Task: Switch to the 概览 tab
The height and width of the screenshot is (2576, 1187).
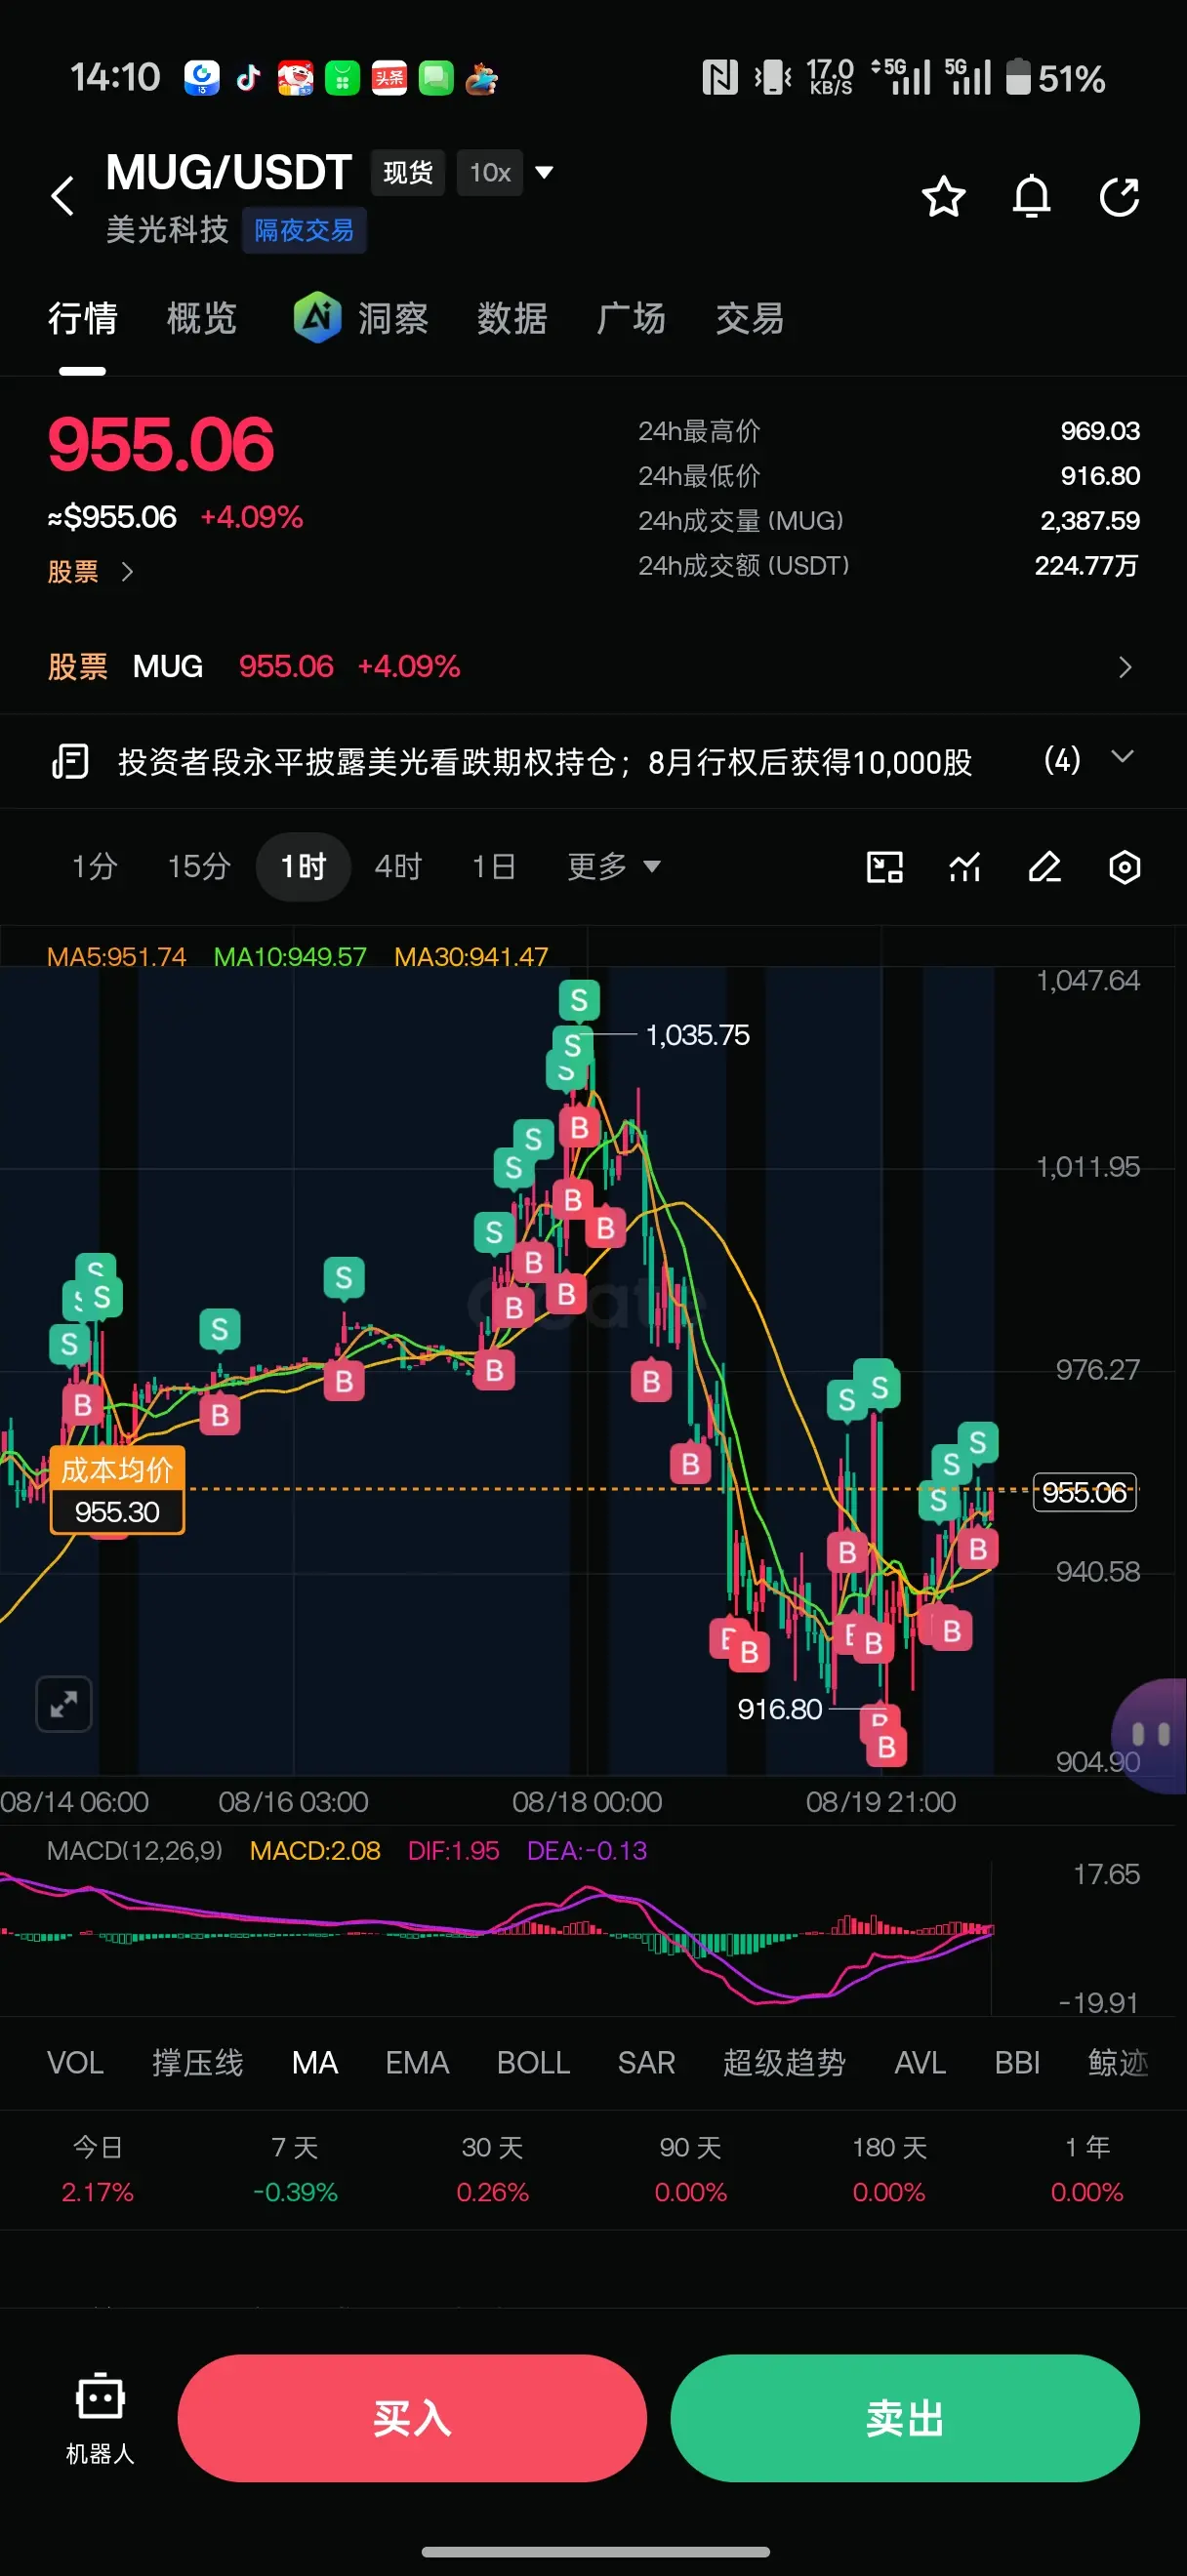Action: point(202,318)
